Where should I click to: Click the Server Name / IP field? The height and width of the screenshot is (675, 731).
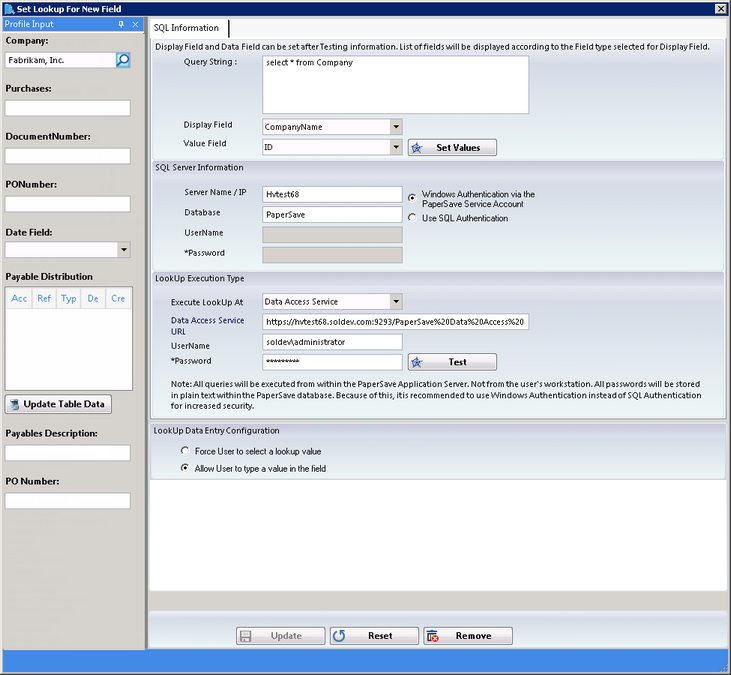pos(332,194)
